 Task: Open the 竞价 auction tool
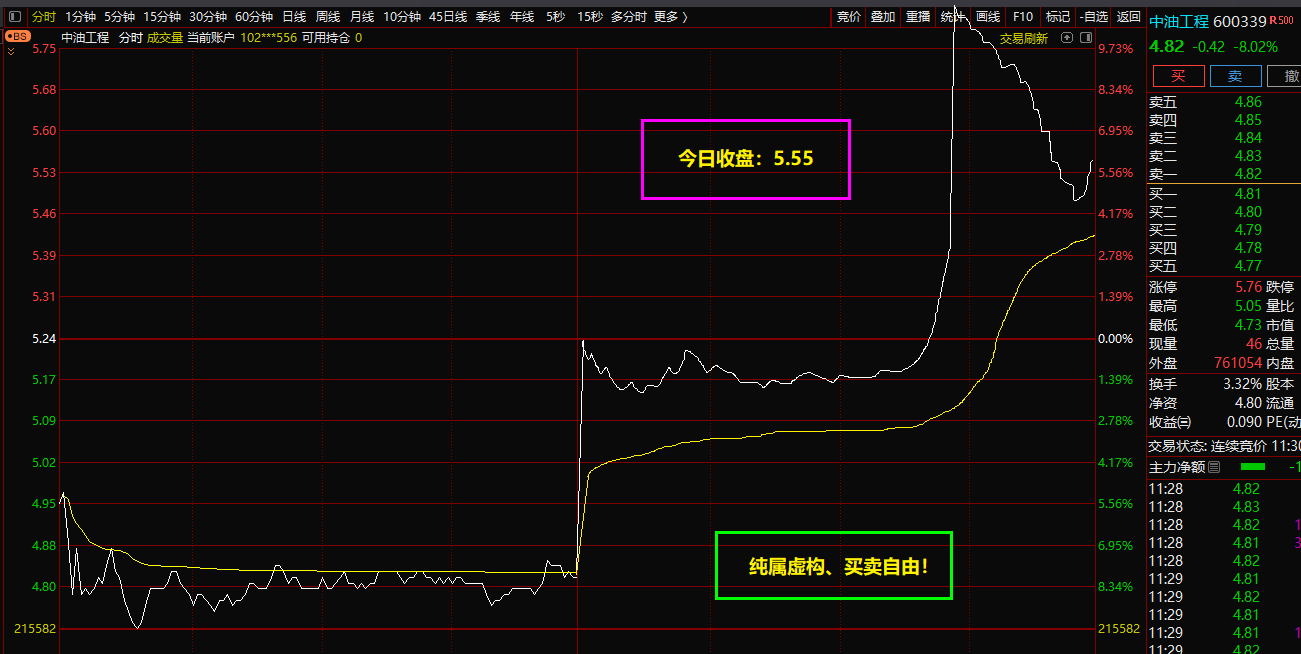pyautogui.click(x=848, y=17)
